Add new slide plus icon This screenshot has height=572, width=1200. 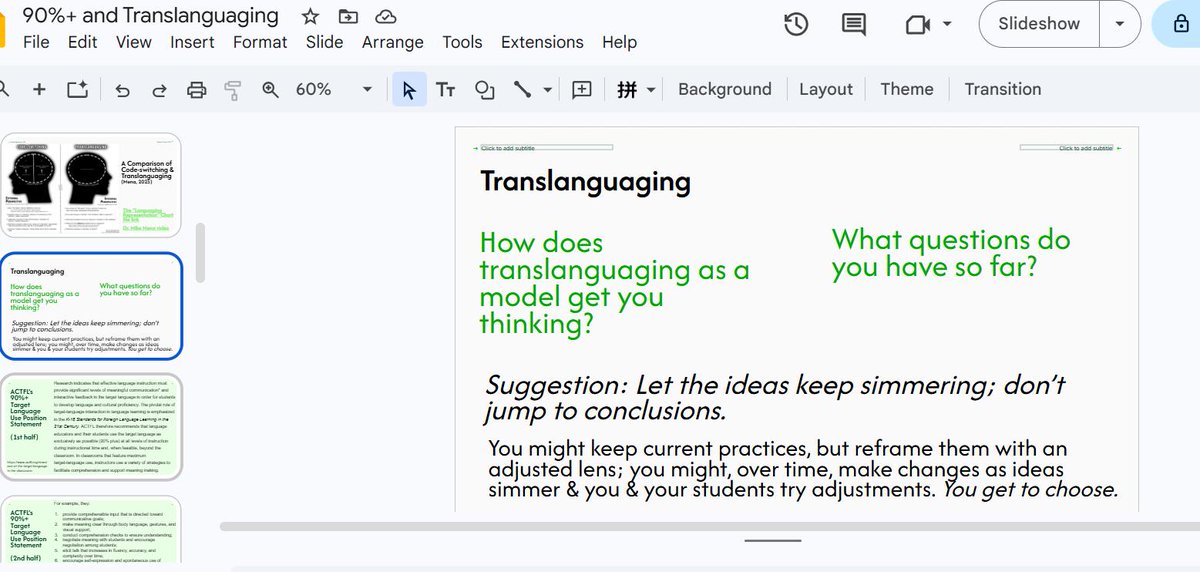[39, 89]
